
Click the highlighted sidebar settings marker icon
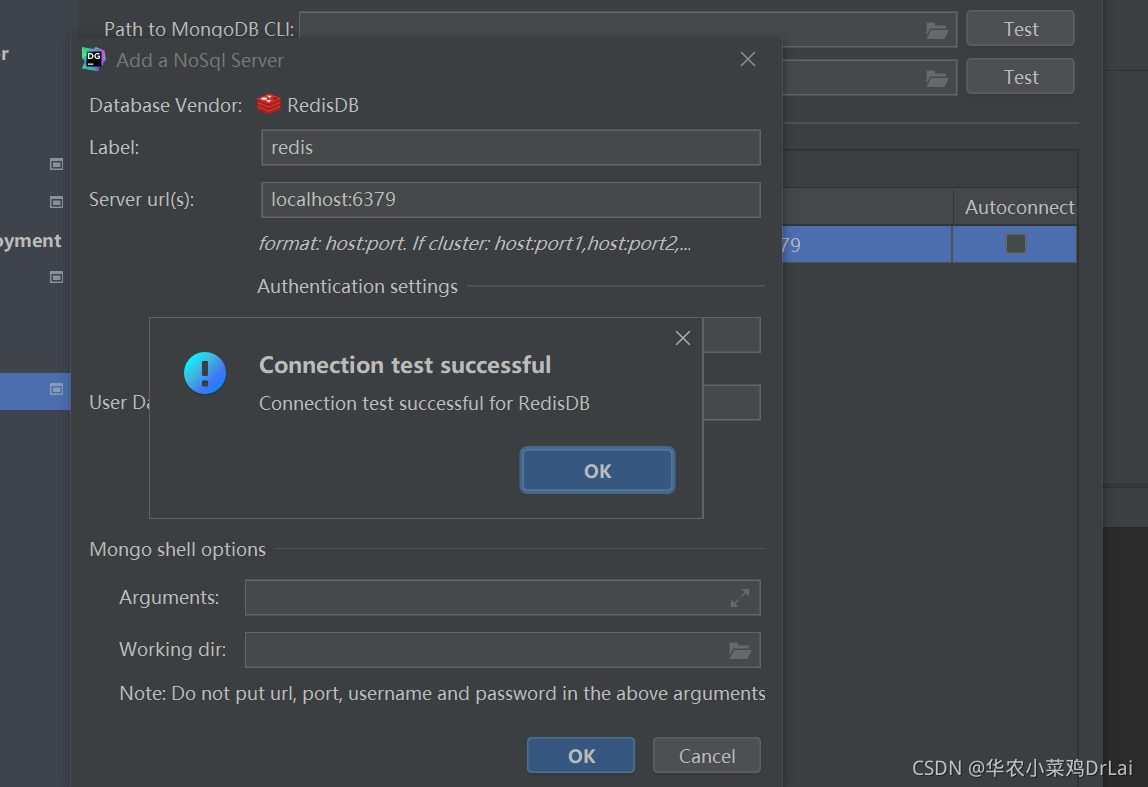[56, 389]
